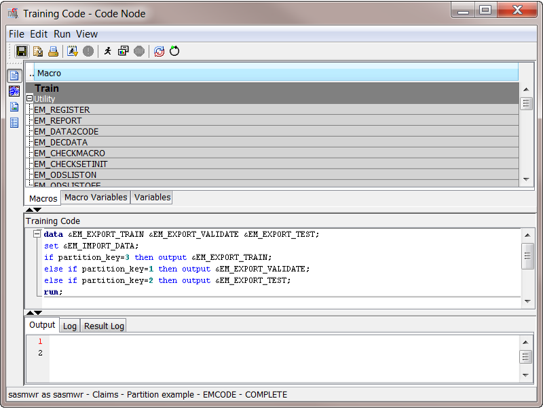543x408 pixels.
Task: Collapse the data step code fold marker
Action: pyautogui.click(x=37, y=234)
